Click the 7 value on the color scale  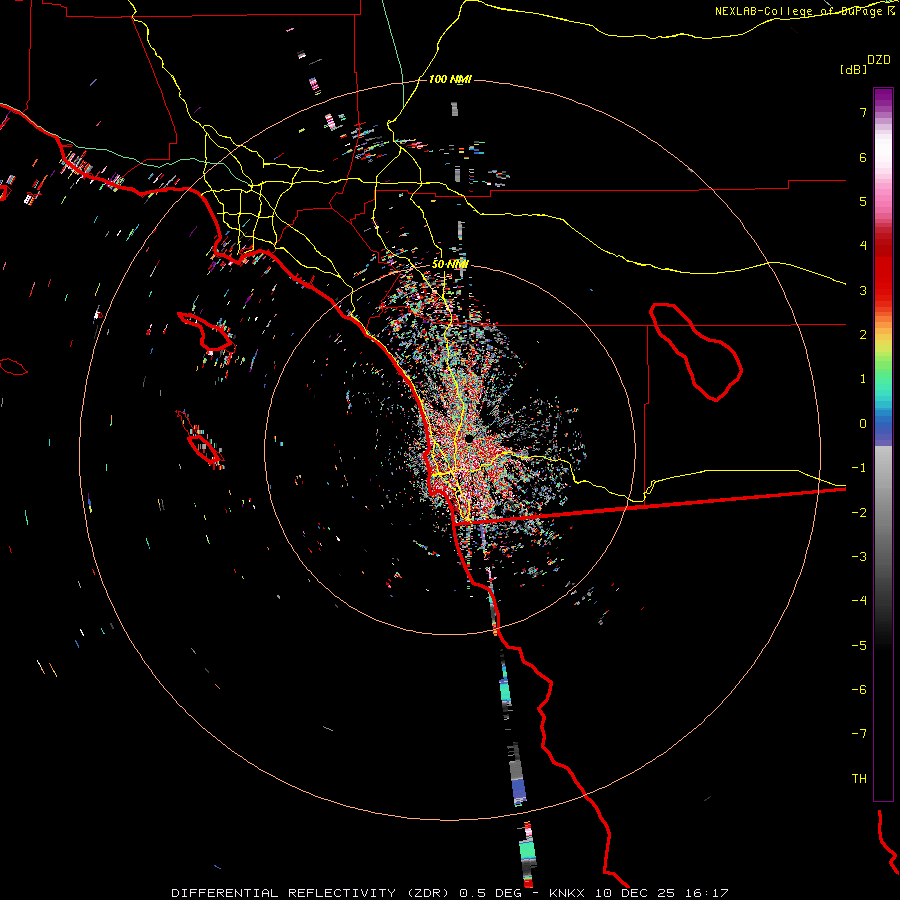tap(863, 112)
